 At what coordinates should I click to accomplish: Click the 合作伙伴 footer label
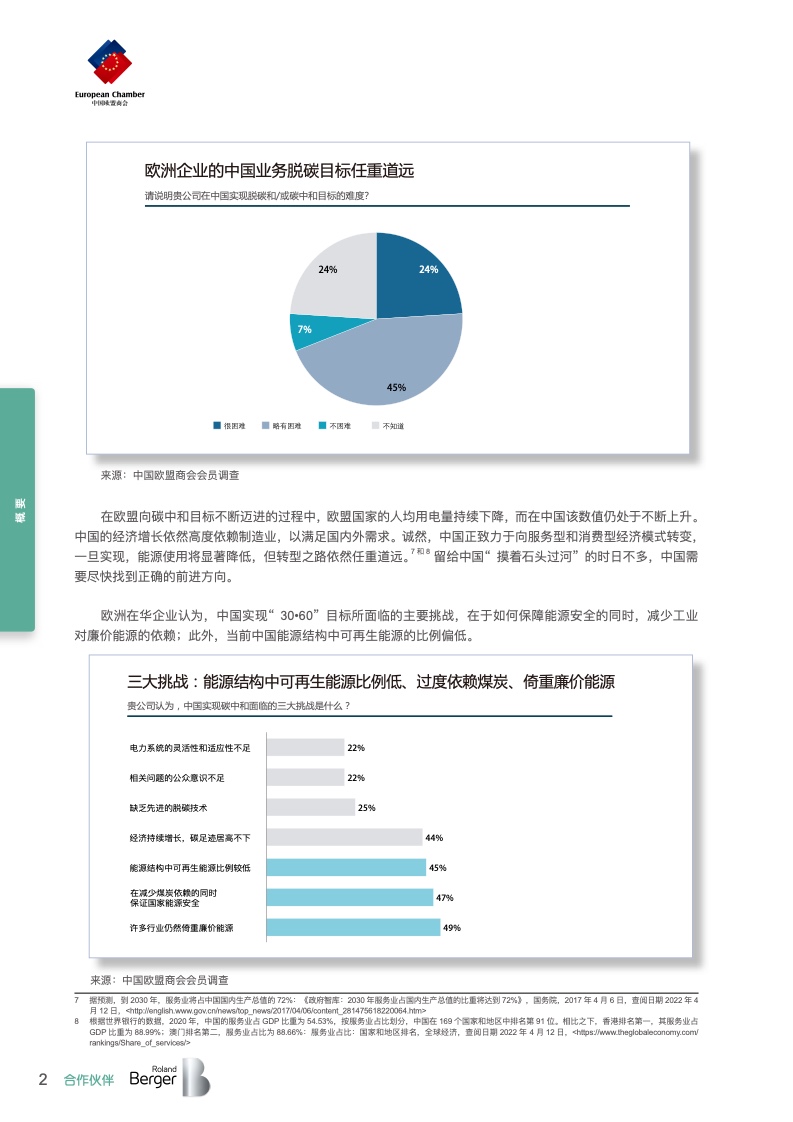pos(89,1080)
